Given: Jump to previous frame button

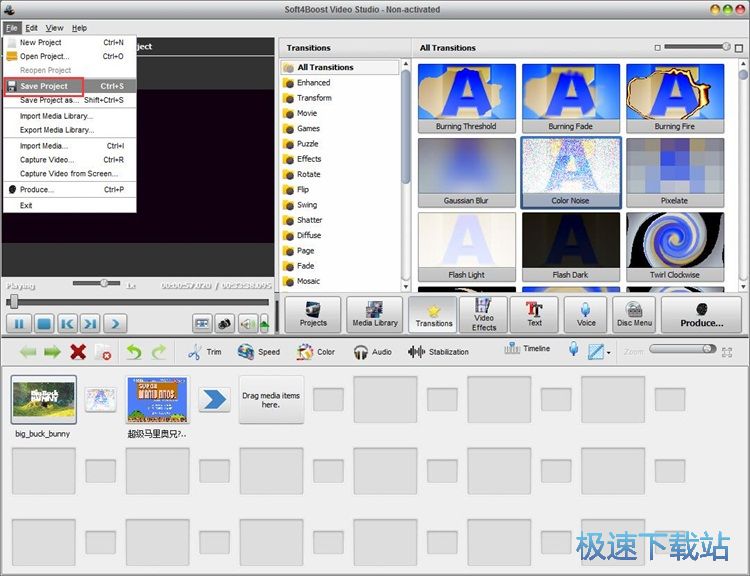Looking at the screenshot, I should click(x=67, y=324).
